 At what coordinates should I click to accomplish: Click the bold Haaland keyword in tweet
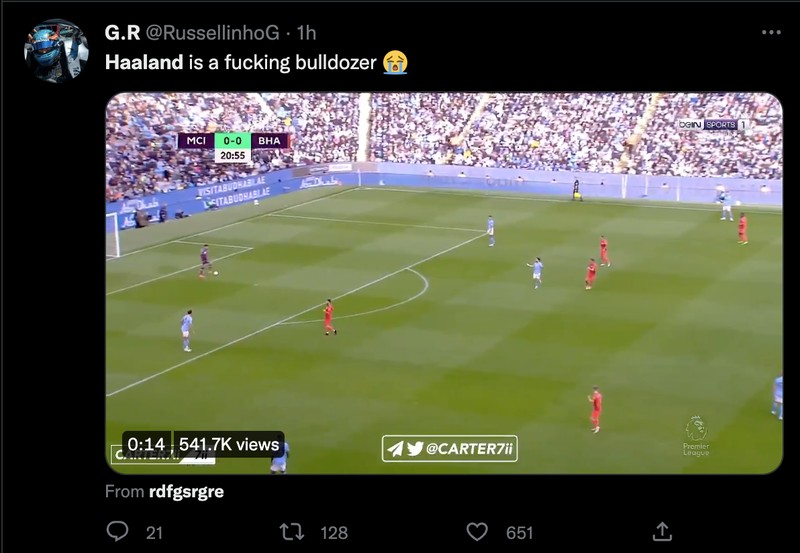pos(144,62)
